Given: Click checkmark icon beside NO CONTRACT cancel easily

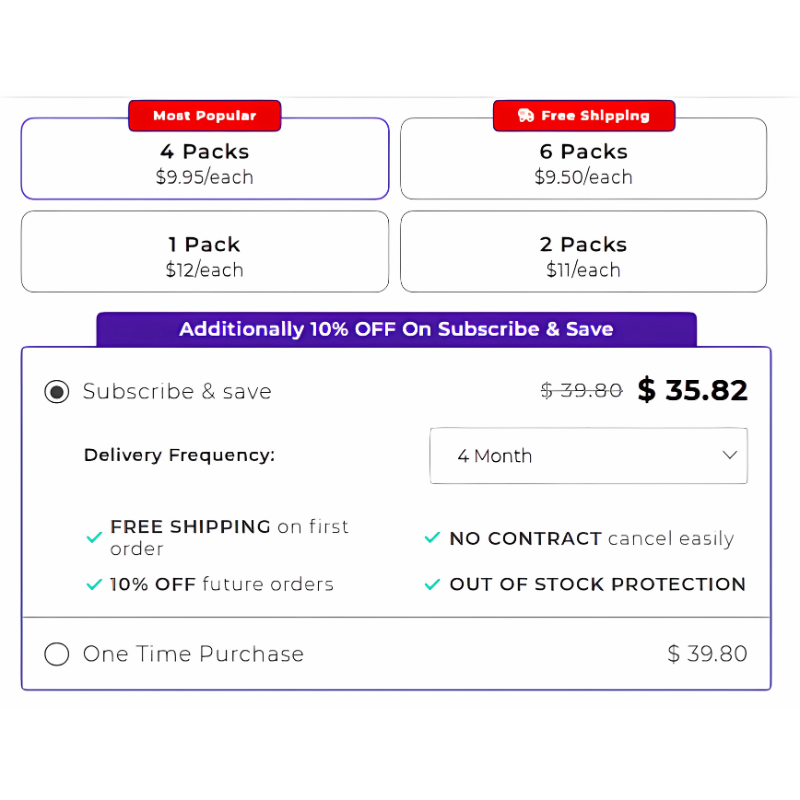Looking at the screenshot, I should point(432,537).
